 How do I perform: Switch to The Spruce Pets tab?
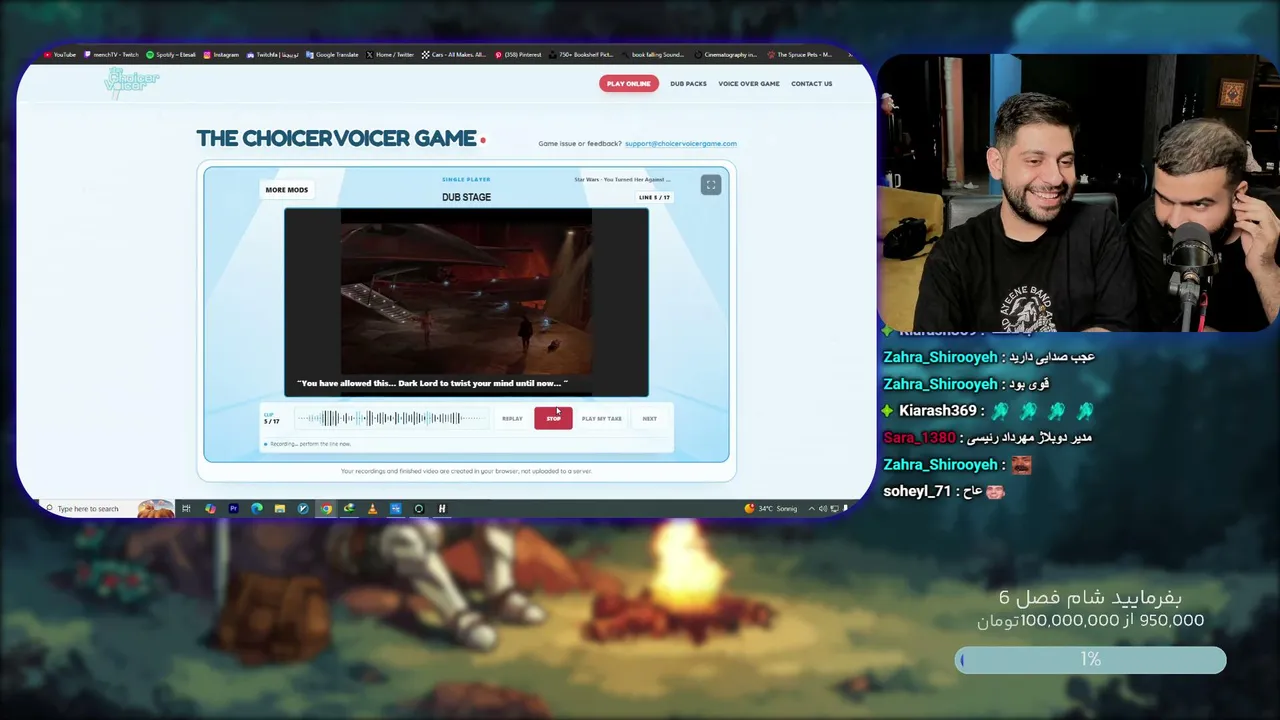(800, 55)
